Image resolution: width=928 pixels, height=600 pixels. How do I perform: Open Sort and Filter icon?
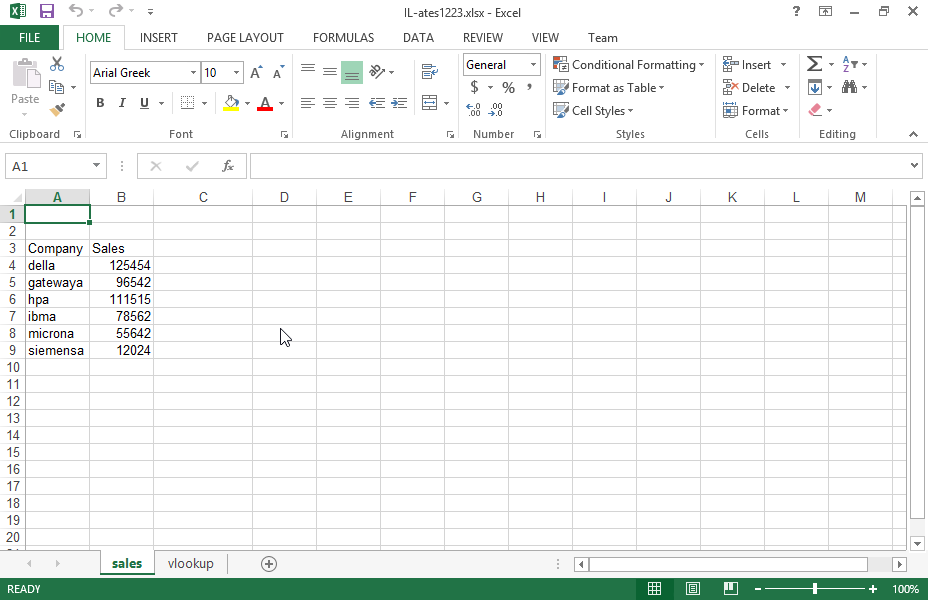pyautogui.click(x=850, y=64)
